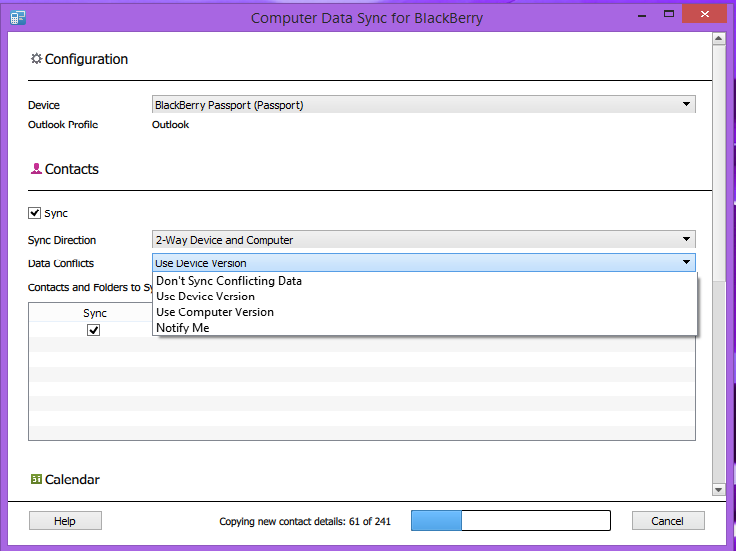Choose Use Computer Version option

(x=425, y=312)
